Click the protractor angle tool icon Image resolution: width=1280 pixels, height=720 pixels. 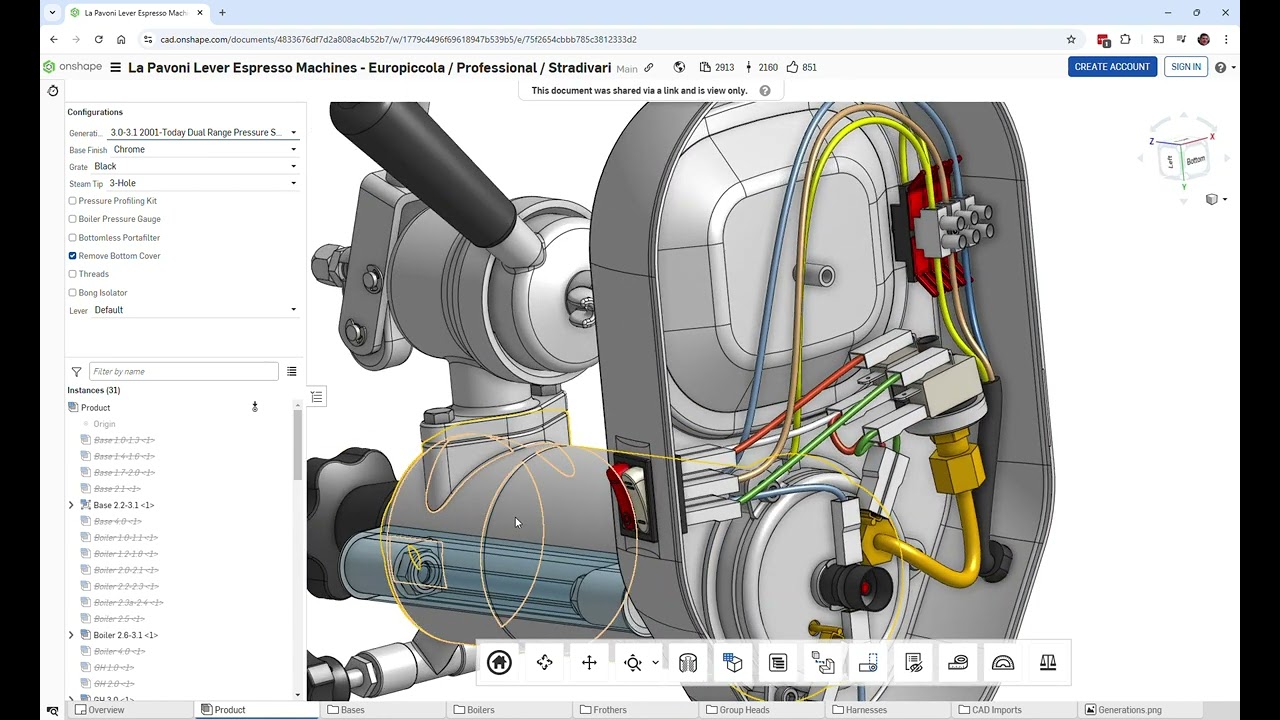(x=1003, y=662)
